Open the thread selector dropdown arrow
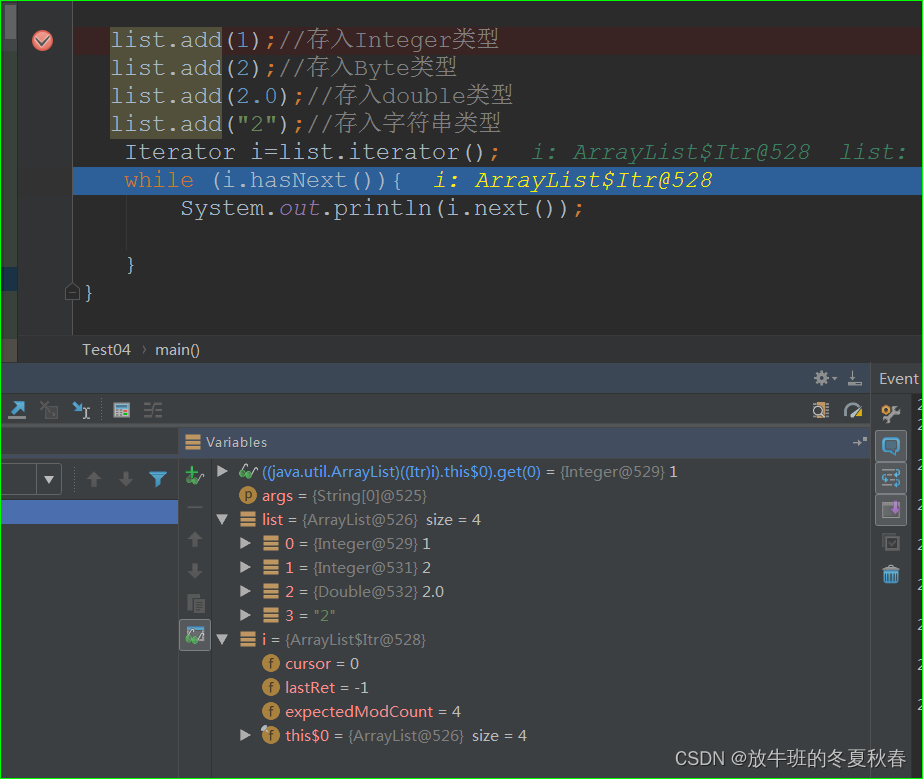923x779 pixels. point(49,479)
